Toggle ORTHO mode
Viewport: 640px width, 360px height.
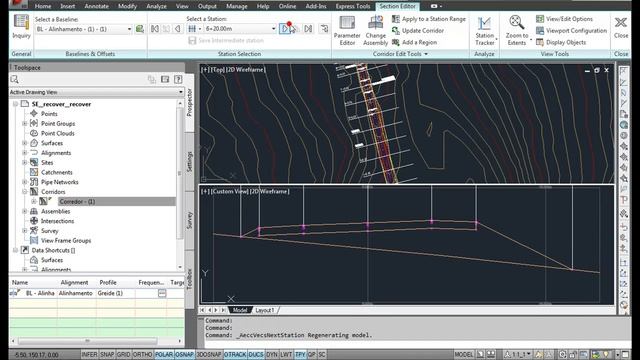tap(142, 354)
